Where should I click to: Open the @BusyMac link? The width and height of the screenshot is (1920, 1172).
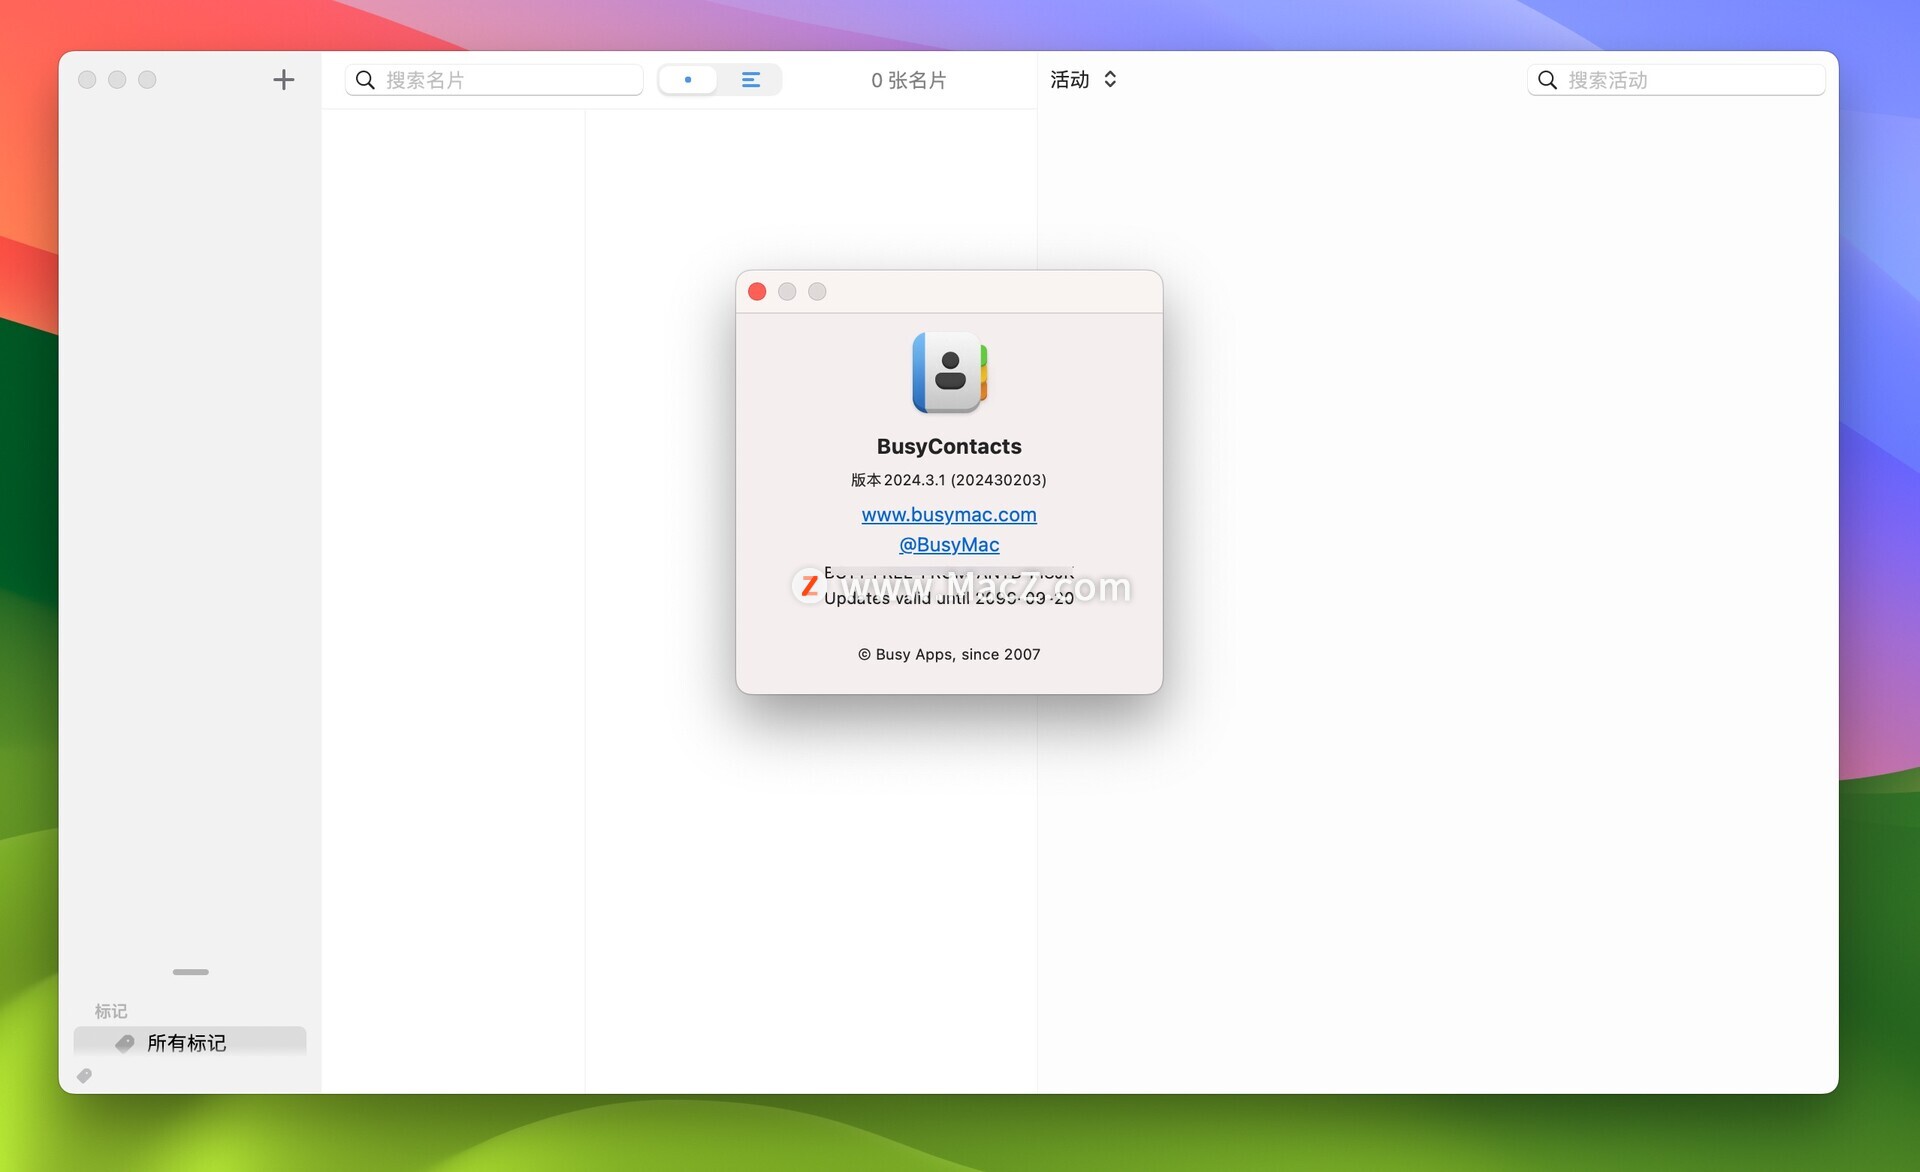coord(948,544)
